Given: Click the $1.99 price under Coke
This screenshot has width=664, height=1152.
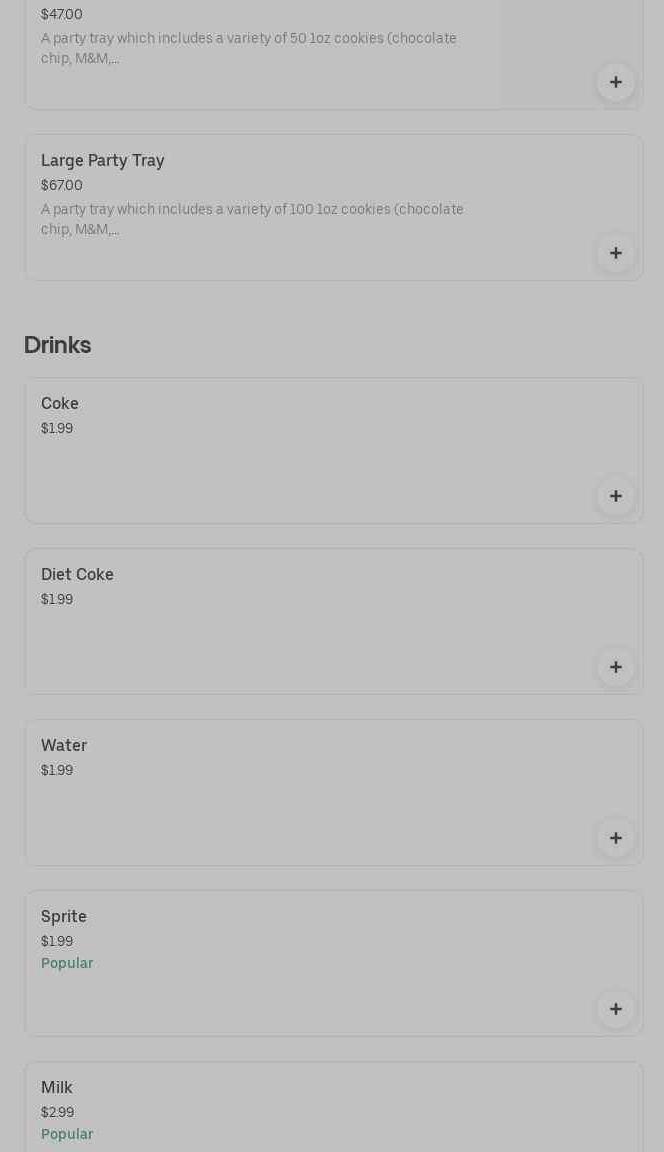Looking at the screenshot, I should click(x=57, y=428).
